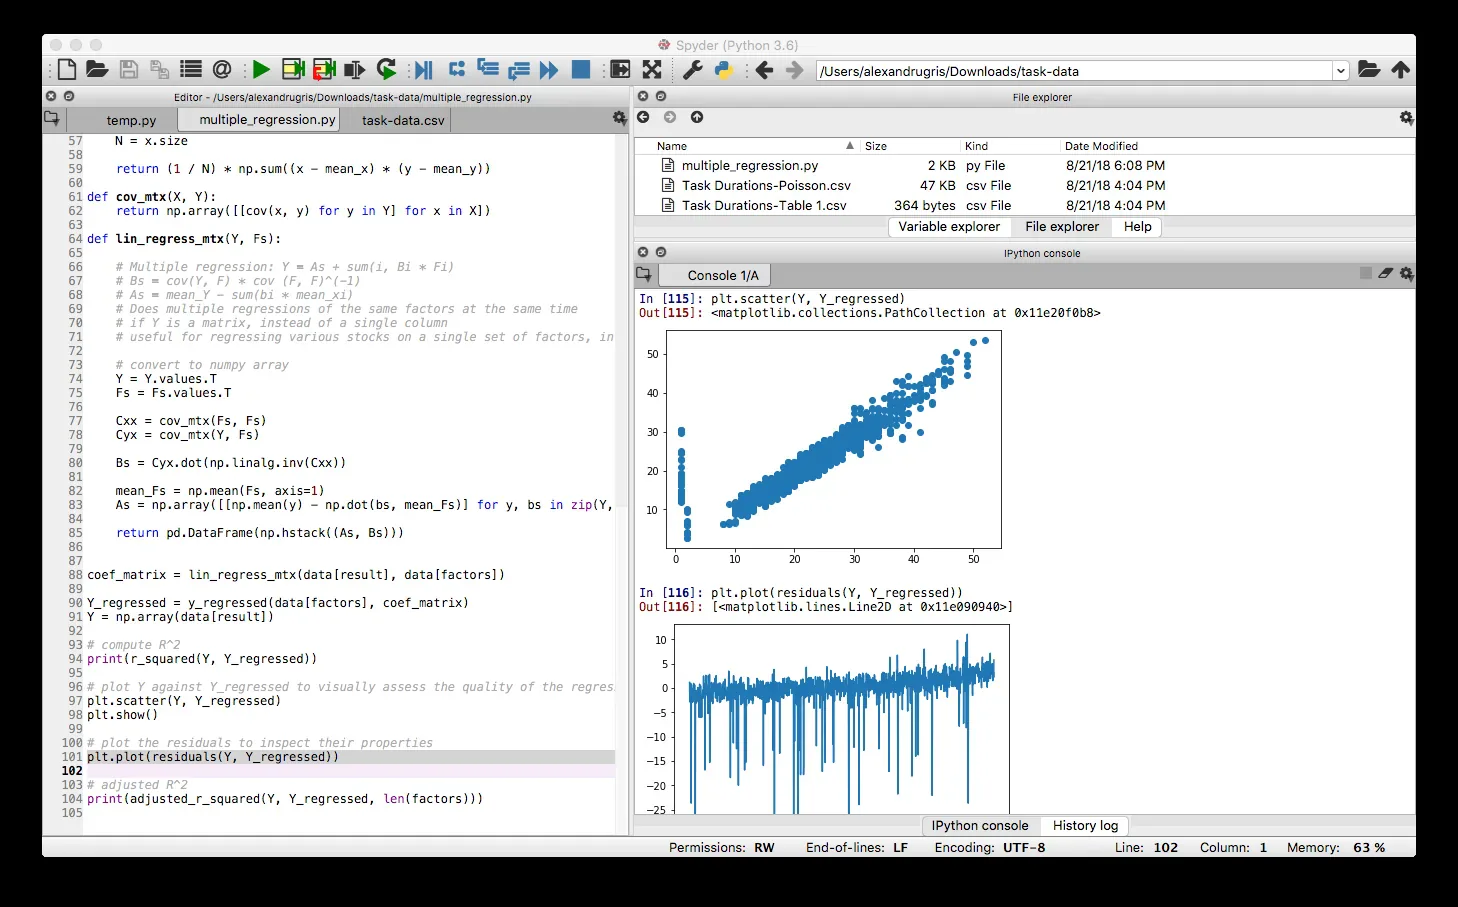This screenshot has width=1458, height=907.
Task: Select multiple_regression.py in the file list
Action: point(750,166)
